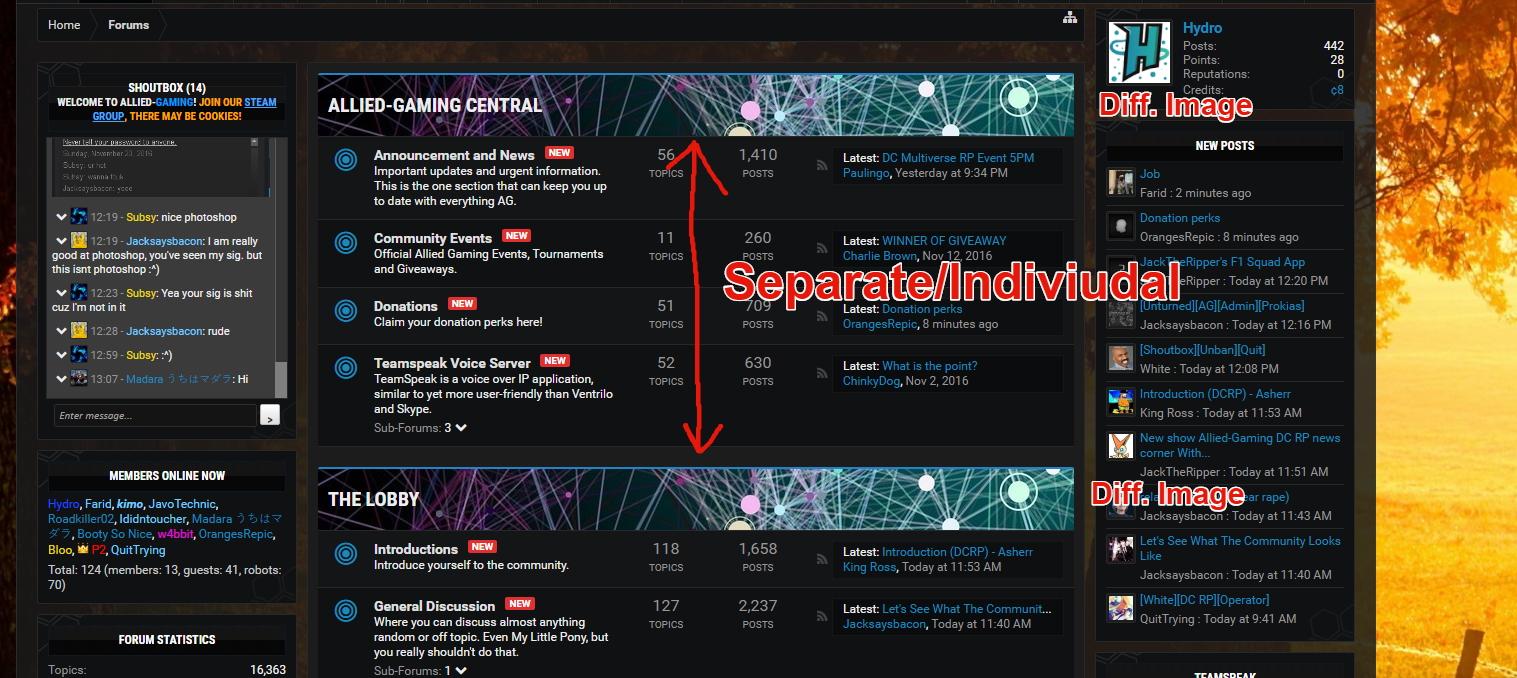The image size is (1517, 678).
Task: Click the sitemap icon beside the breadcrumb bar
Action: tap(1069, 18)
